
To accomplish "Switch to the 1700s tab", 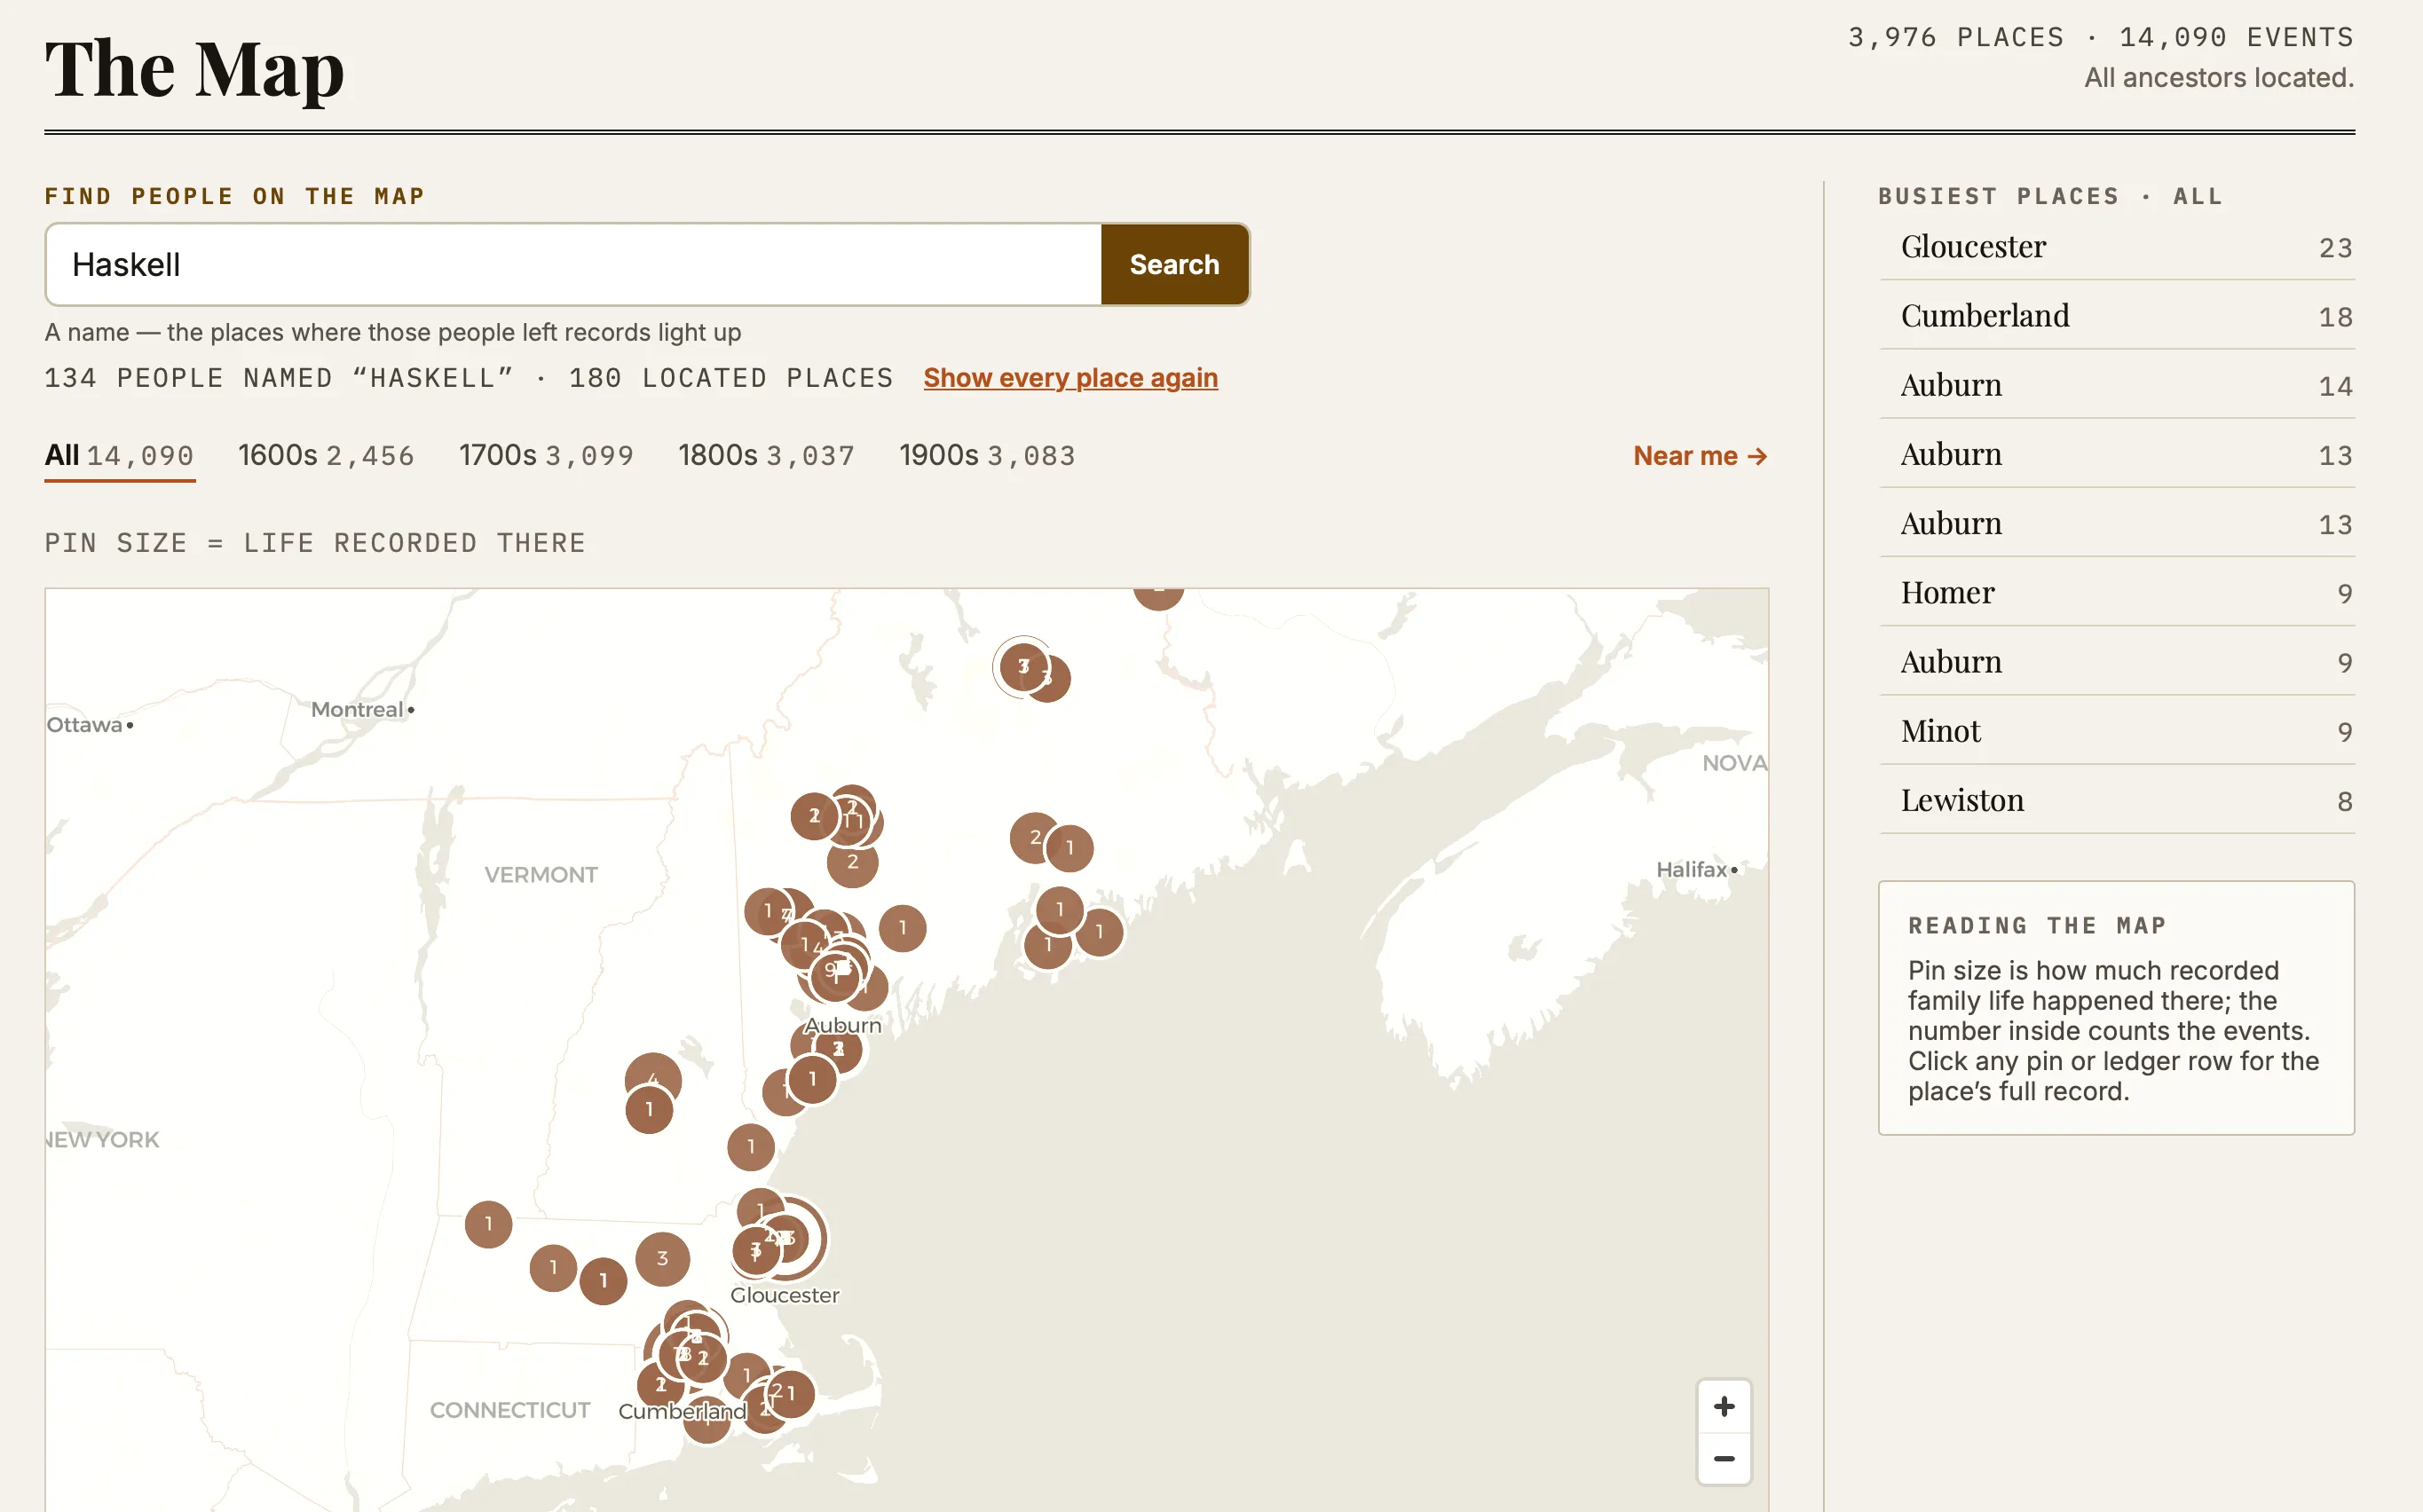I will point(546,456).
